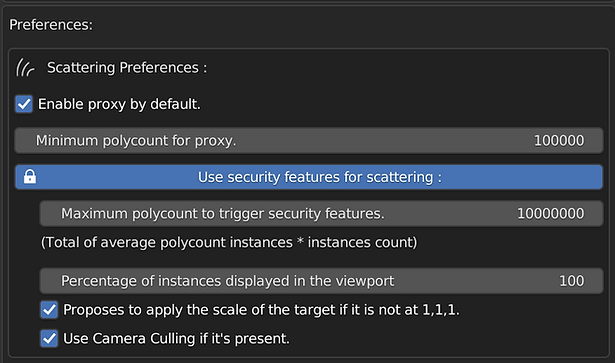The height and width of the screenshot is (363, 615).
Task: Click the Preferences: heading text
Action: tap(51, 25)
